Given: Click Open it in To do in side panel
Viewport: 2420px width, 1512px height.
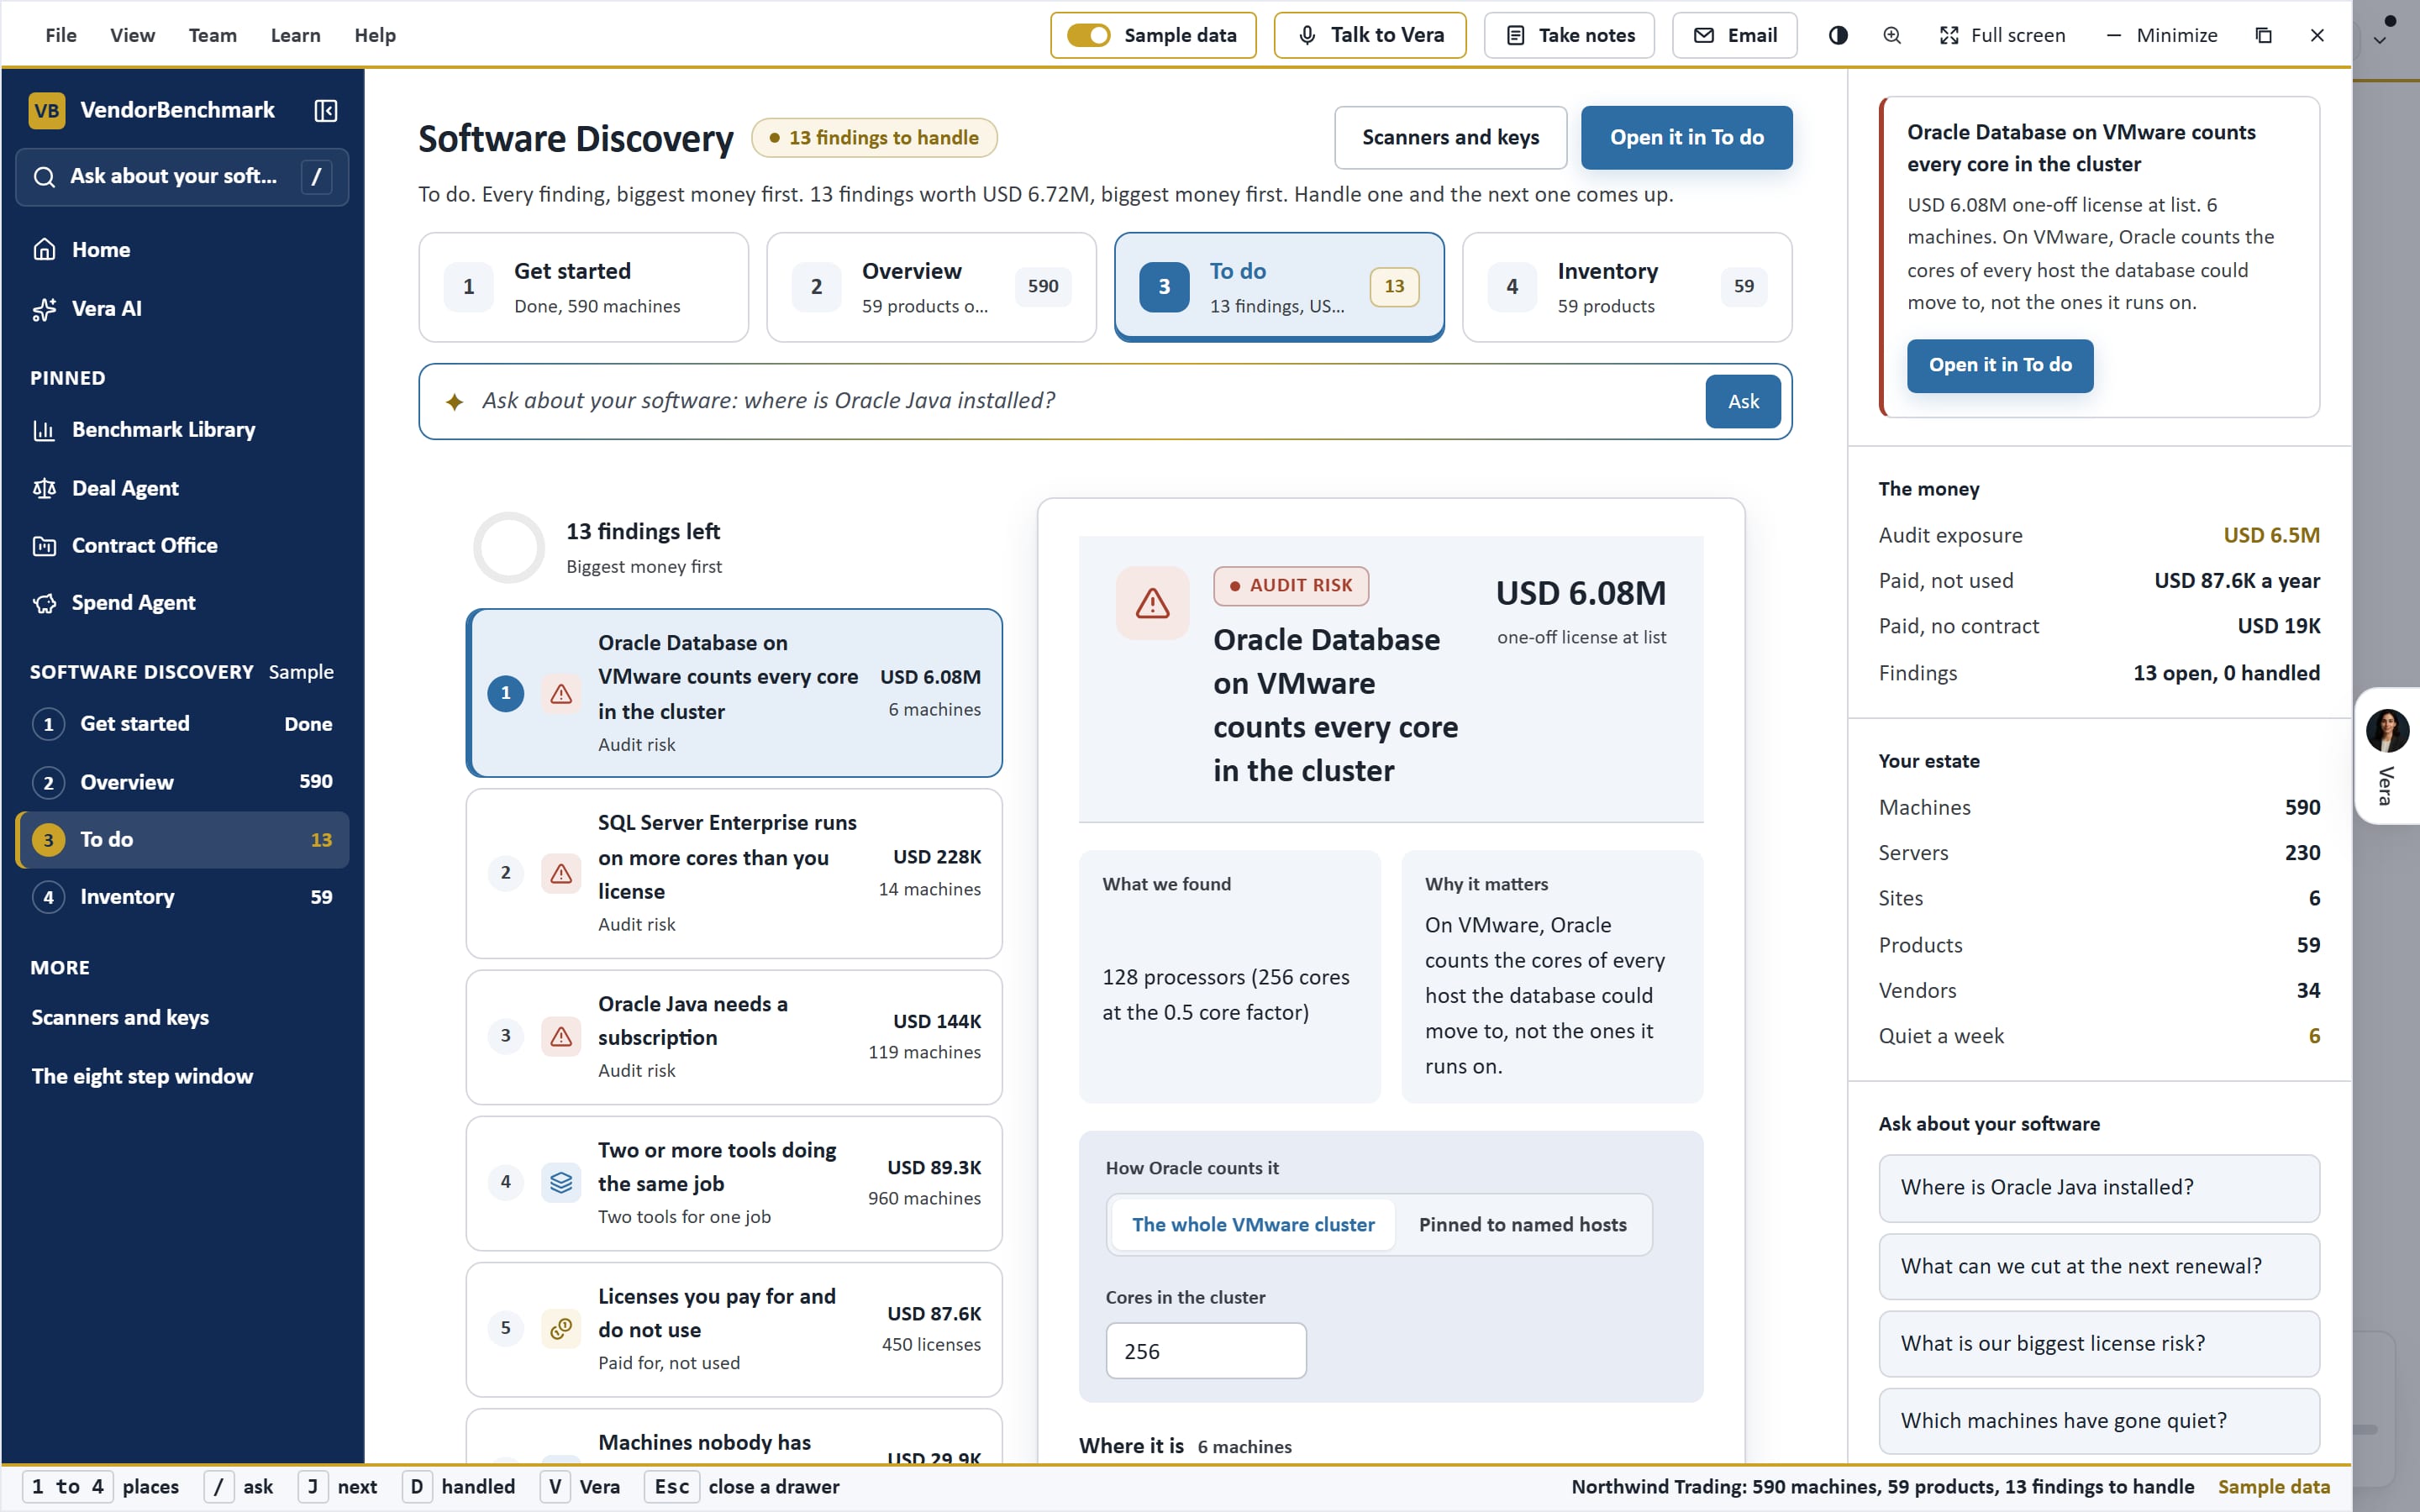Looking at the screenshot, I should [x=2000, y=365].
